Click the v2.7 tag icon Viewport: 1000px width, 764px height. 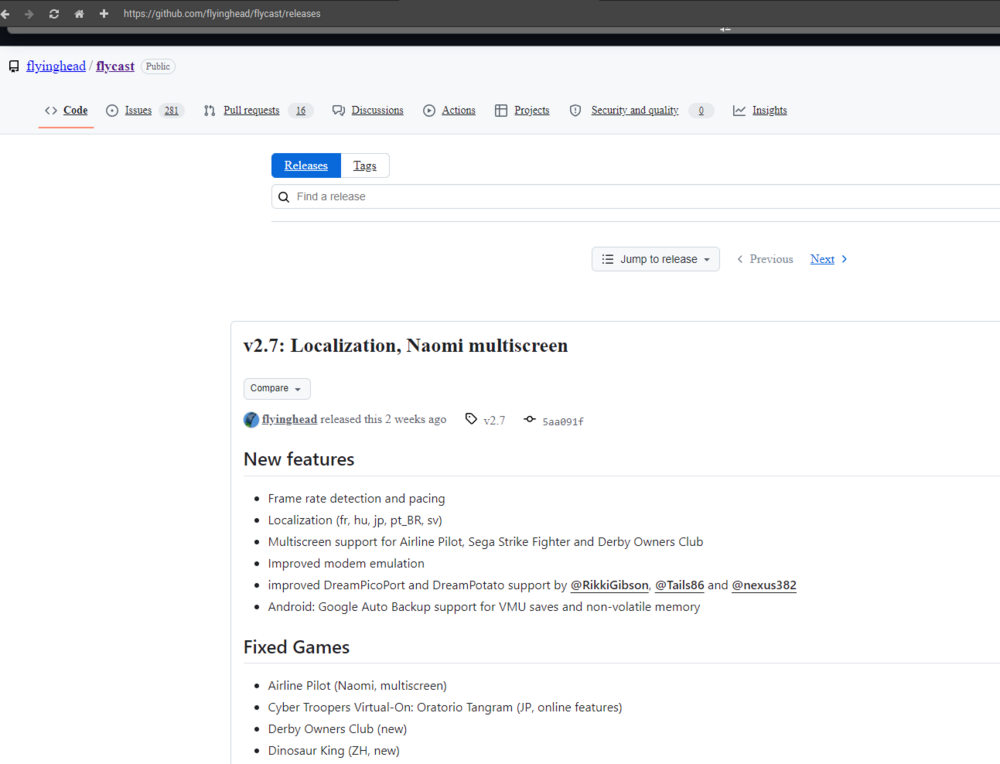(471, 419)
